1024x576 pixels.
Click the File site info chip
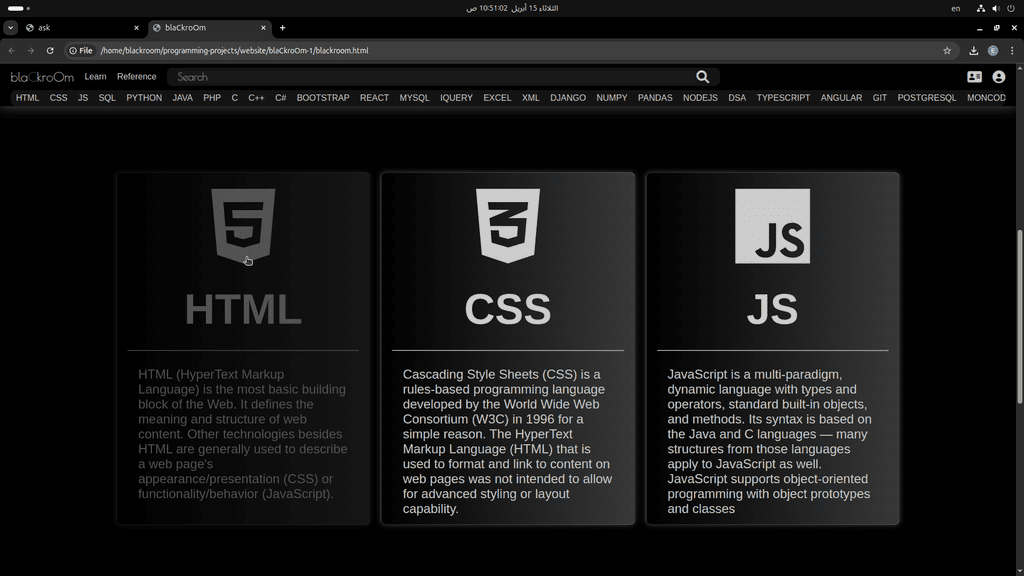(81, 50)
